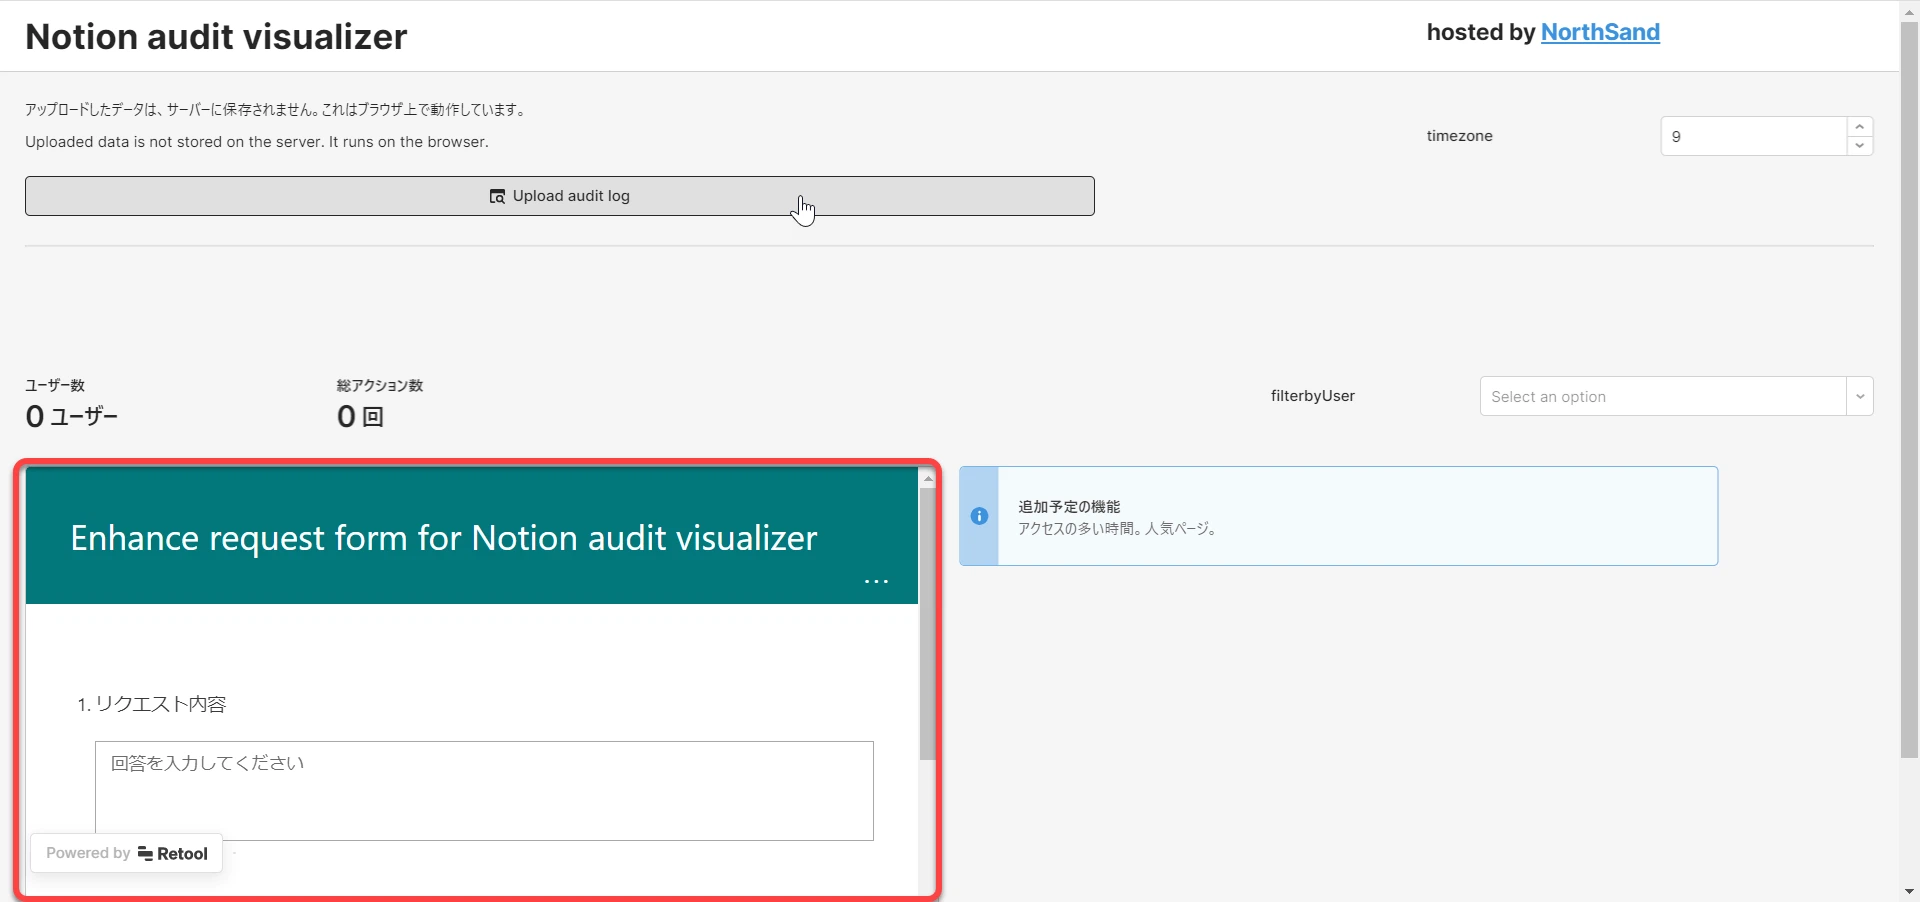Click the 総アクション数 statistic label
Viewport: 1920px width, 902px height.
pyautogui.click(x=380, y=385)
